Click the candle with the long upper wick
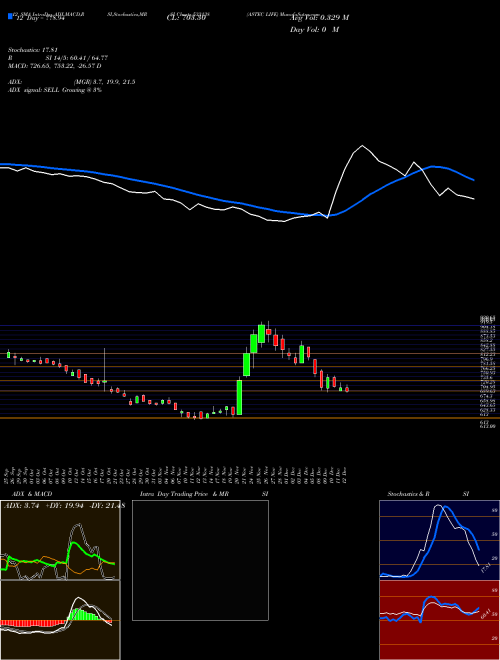 click(x=105, y=370)
